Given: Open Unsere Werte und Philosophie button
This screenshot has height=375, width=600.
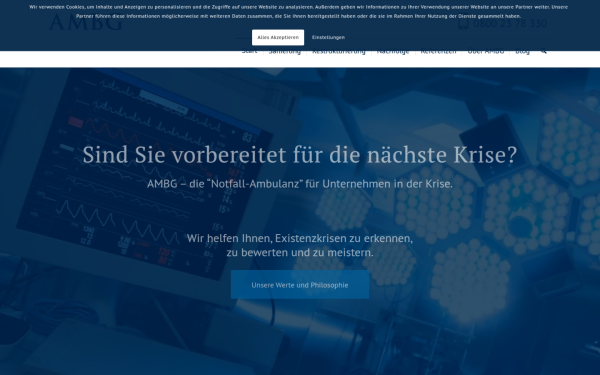Looking at the screenshot, I should 300,285.
